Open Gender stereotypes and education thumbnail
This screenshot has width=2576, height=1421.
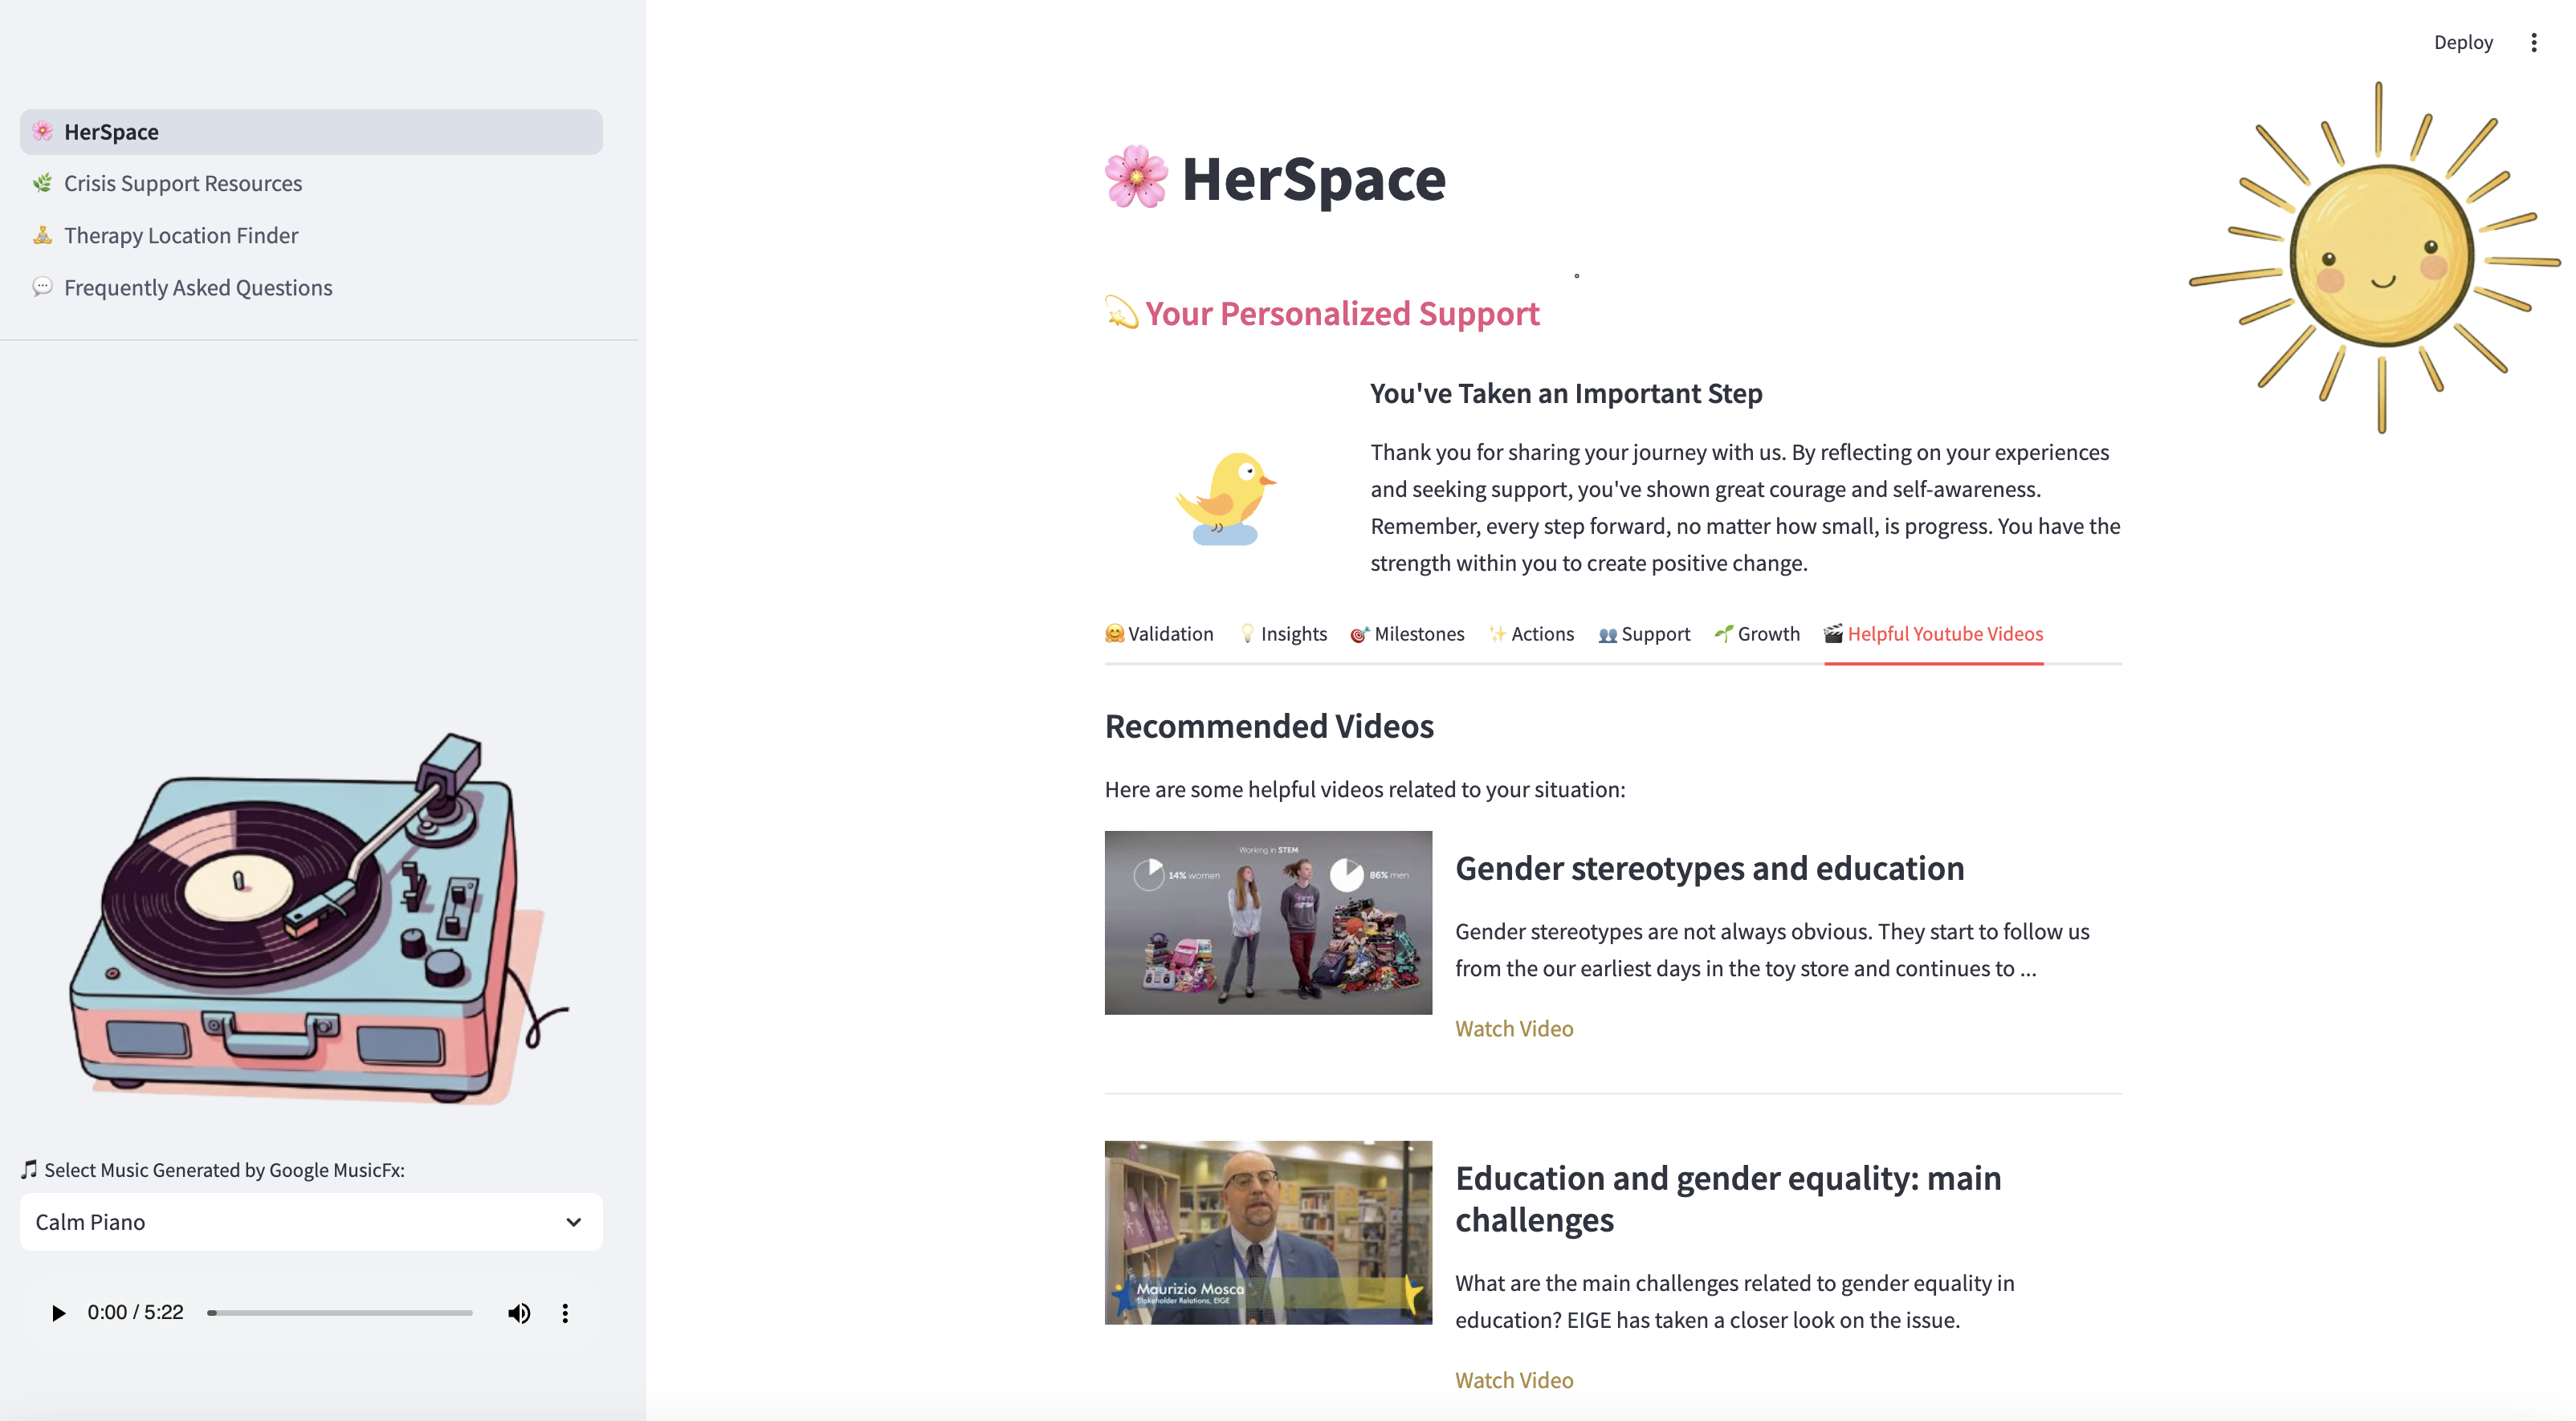1267,922
